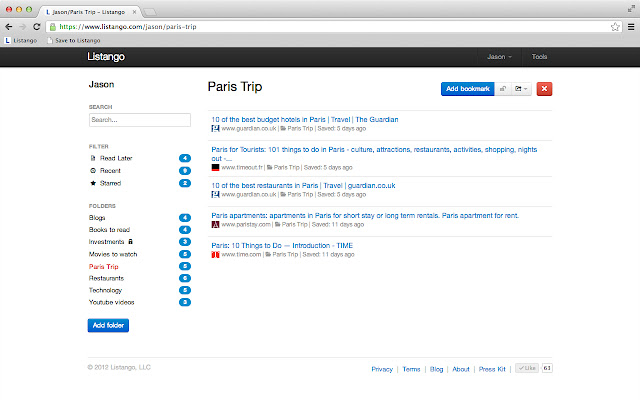The image size is (640, 400).
Task: Open the Press Kit footer link
Action: (492, 369)
